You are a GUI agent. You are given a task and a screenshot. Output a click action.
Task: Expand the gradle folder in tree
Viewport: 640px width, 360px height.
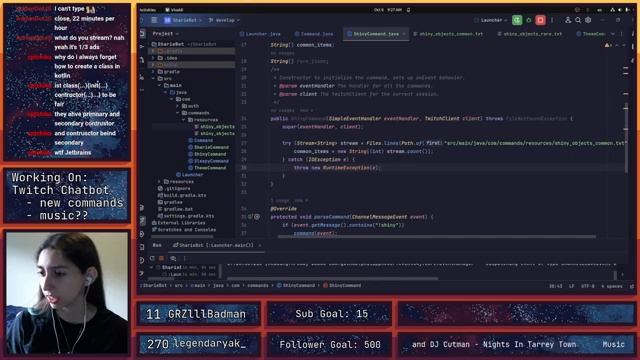coord(154,71)
